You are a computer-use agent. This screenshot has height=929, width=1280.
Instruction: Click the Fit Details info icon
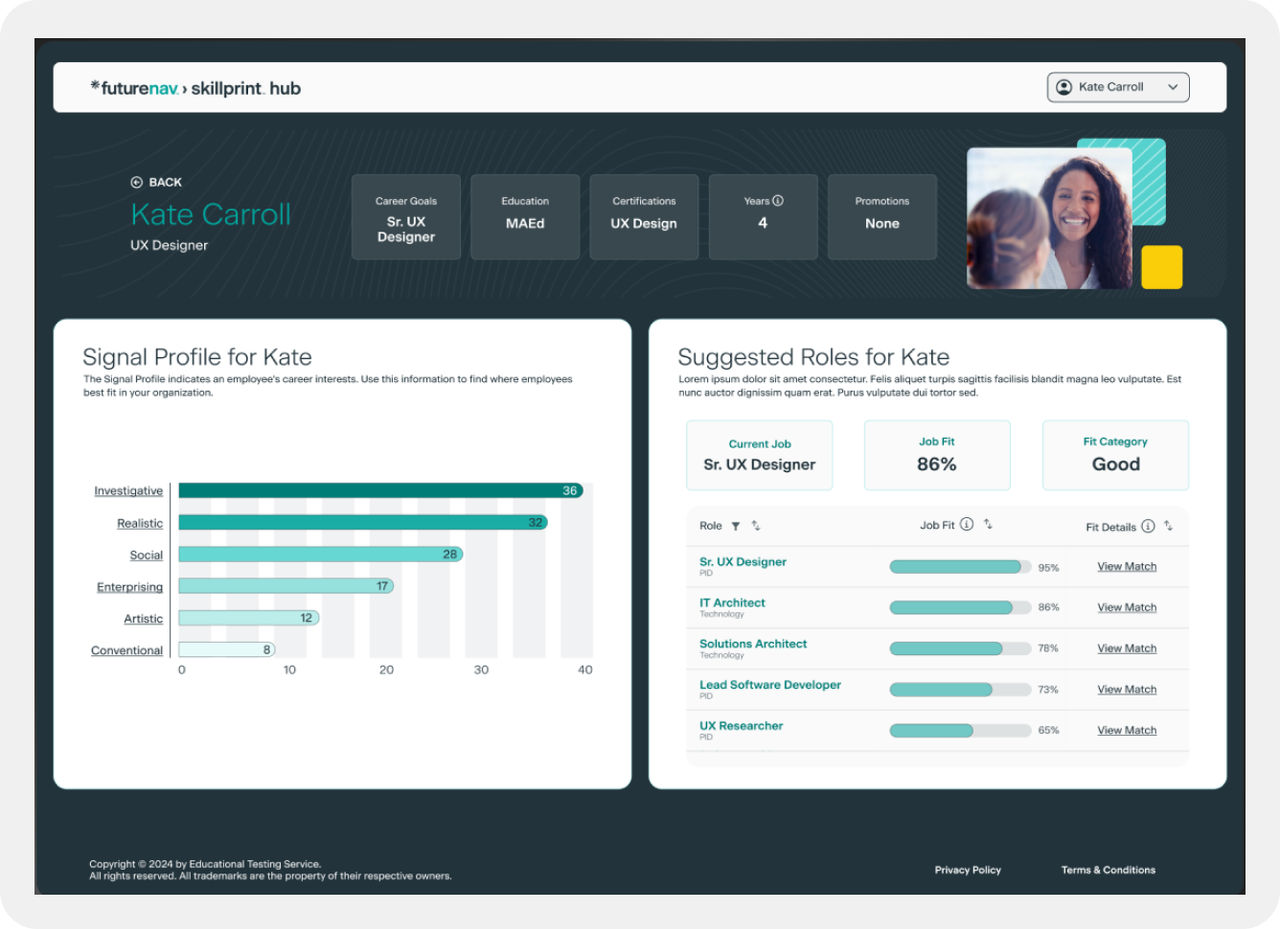(x=1148, y=526)
